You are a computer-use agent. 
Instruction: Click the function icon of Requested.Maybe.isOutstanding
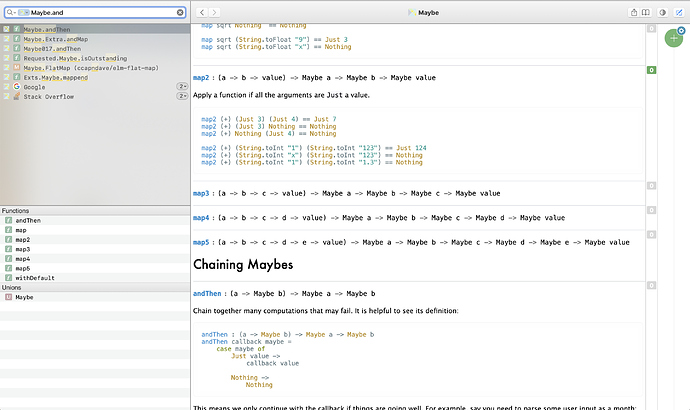click(17, 58)
